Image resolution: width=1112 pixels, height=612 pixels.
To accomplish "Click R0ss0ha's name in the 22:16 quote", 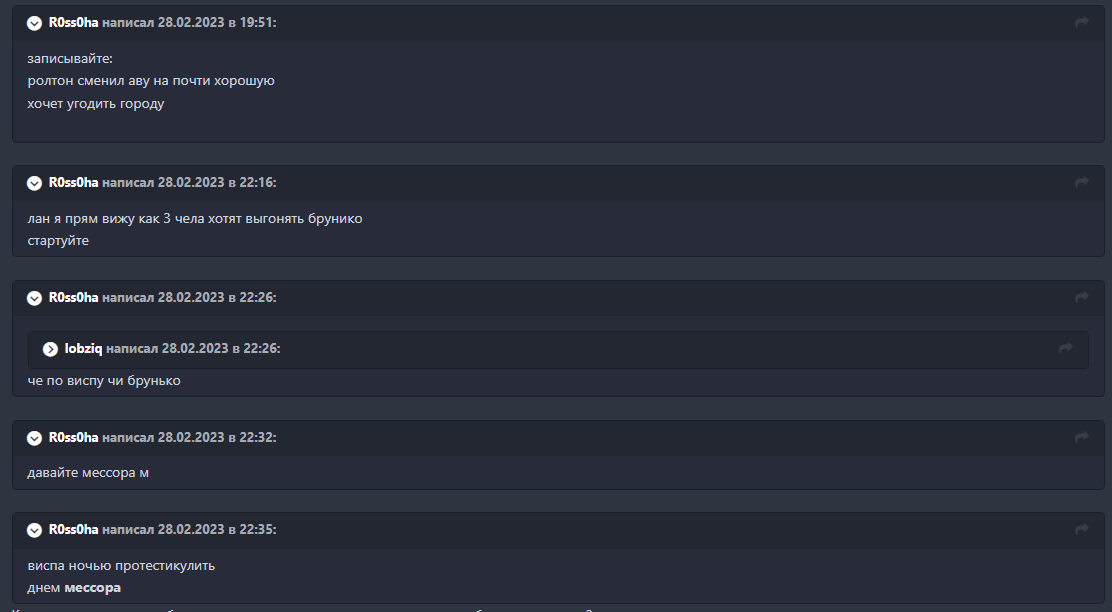I will 73,182.
